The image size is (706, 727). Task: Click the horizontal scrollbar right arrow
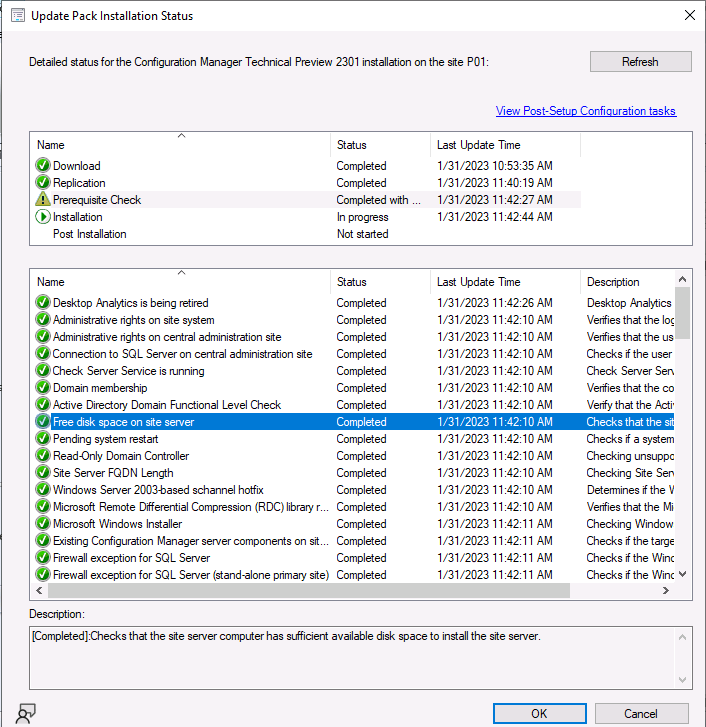pos(666,590)
